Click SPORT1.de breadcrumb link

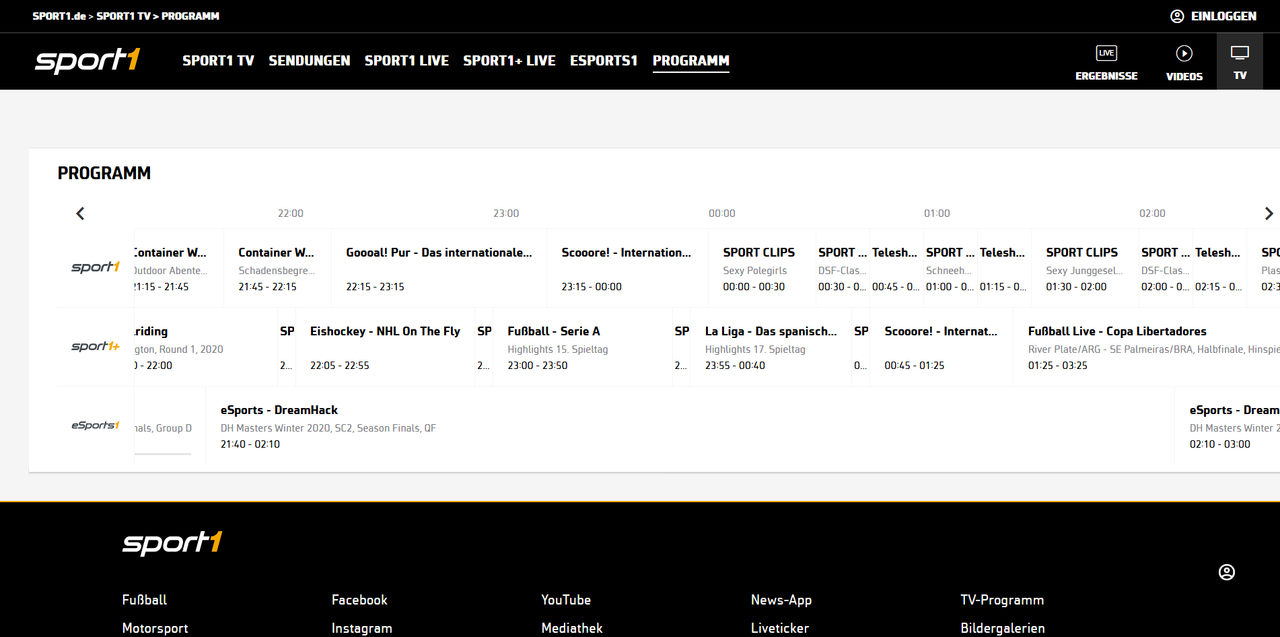(x=61, y=16)
